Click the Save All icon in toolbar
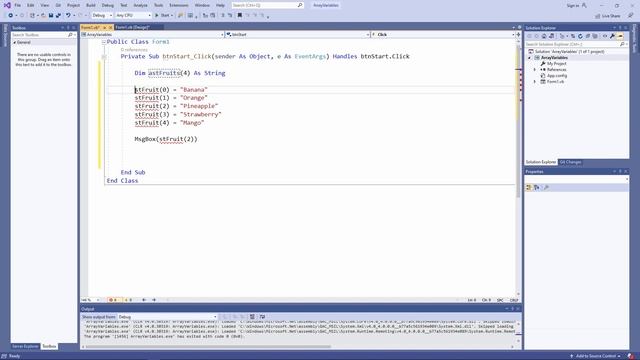Viewport: 640px width, 360px height. tap(58, 15)
